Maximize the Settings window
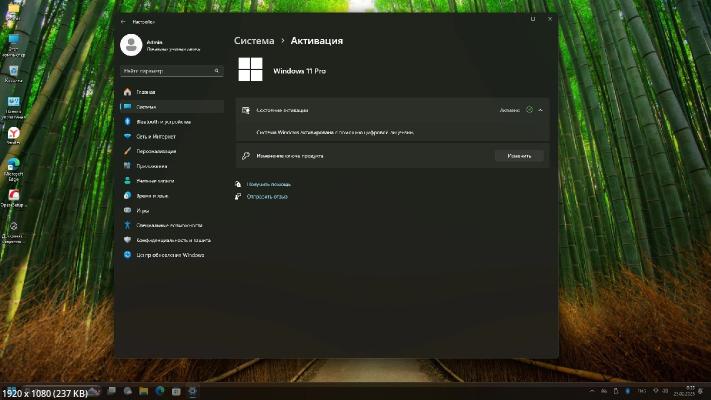The height and width of the screenshot is (400, 711). click(x=533, y=19)
